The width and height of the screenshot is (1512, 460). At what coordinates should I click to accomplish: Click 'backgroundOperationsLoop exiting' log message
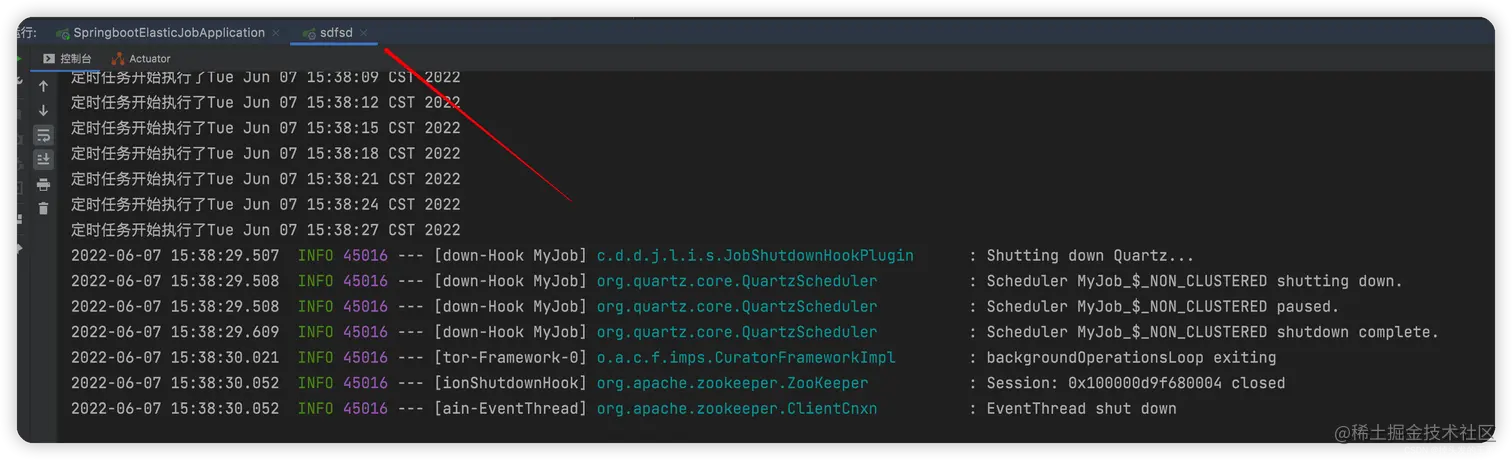tap(1131, 358)
